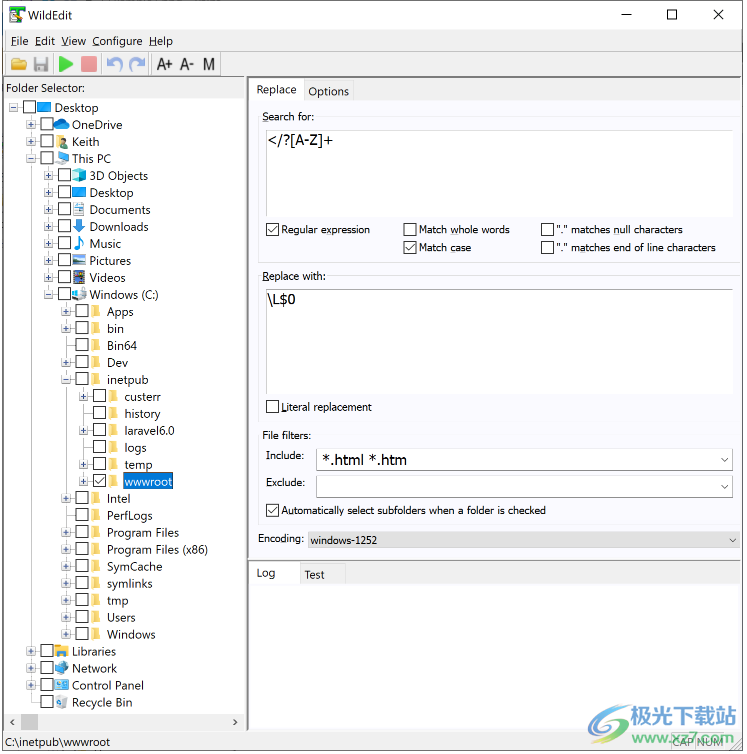Open the Encoding windows-1252 dropdown

(731, 540)
